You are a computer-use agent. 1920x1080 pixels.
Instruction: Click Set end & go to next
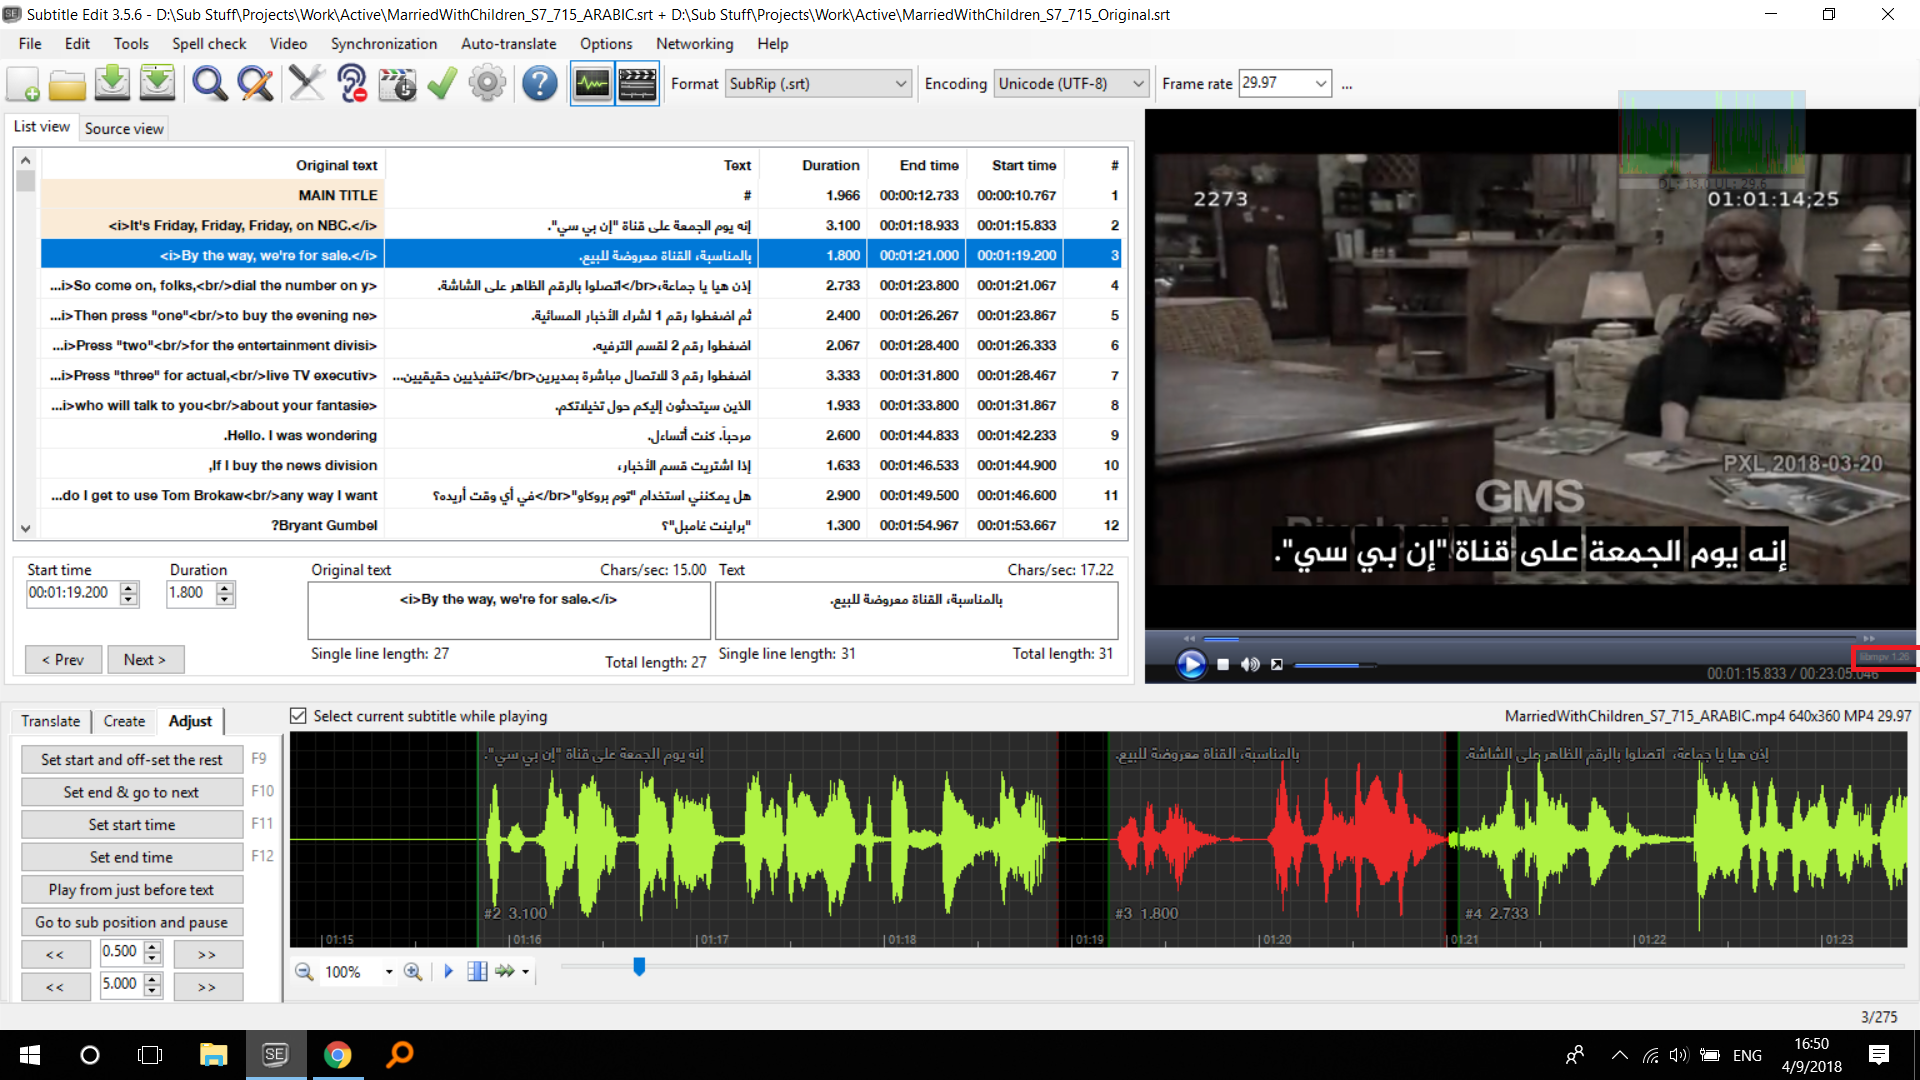click(x=131, y=791)
